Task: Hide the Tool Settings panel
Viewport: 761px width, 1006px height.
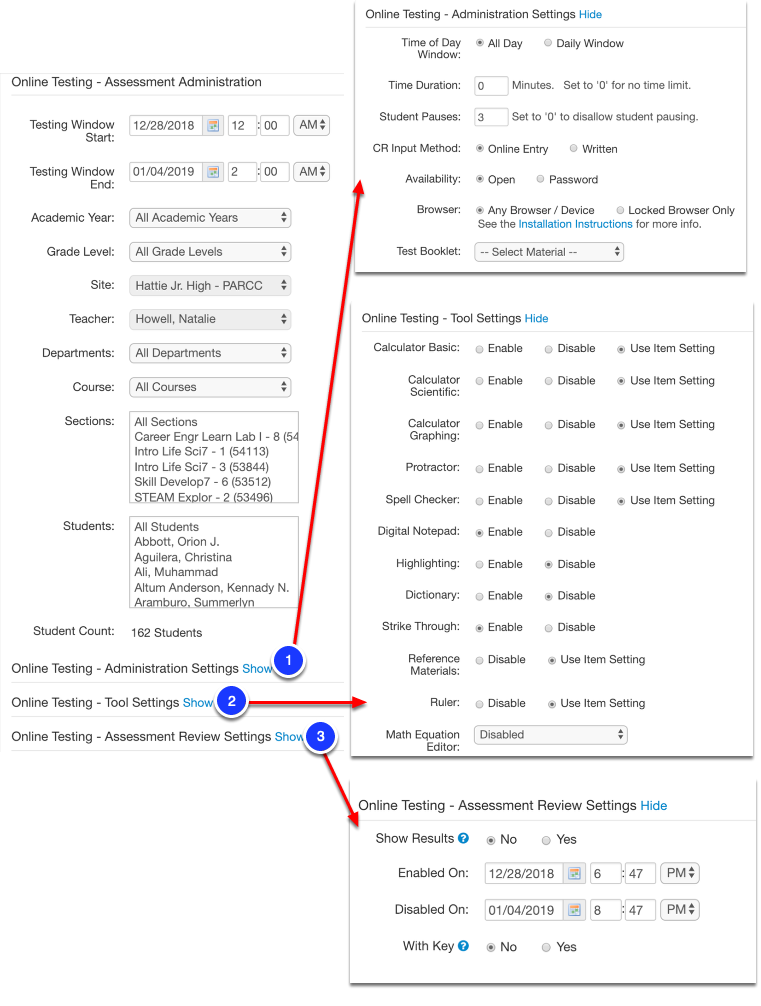Action: (x=536, y=318)
